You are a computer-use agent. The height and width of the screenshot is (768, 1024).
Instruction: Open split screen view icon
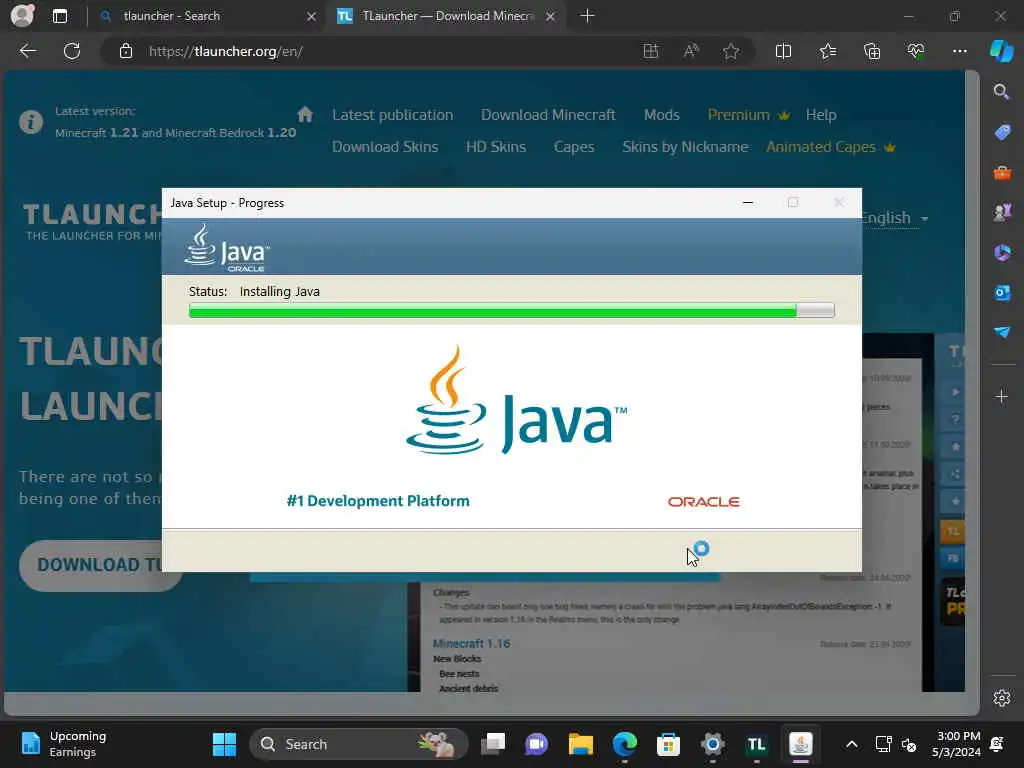pyautogui.click(x=783, y=51)
